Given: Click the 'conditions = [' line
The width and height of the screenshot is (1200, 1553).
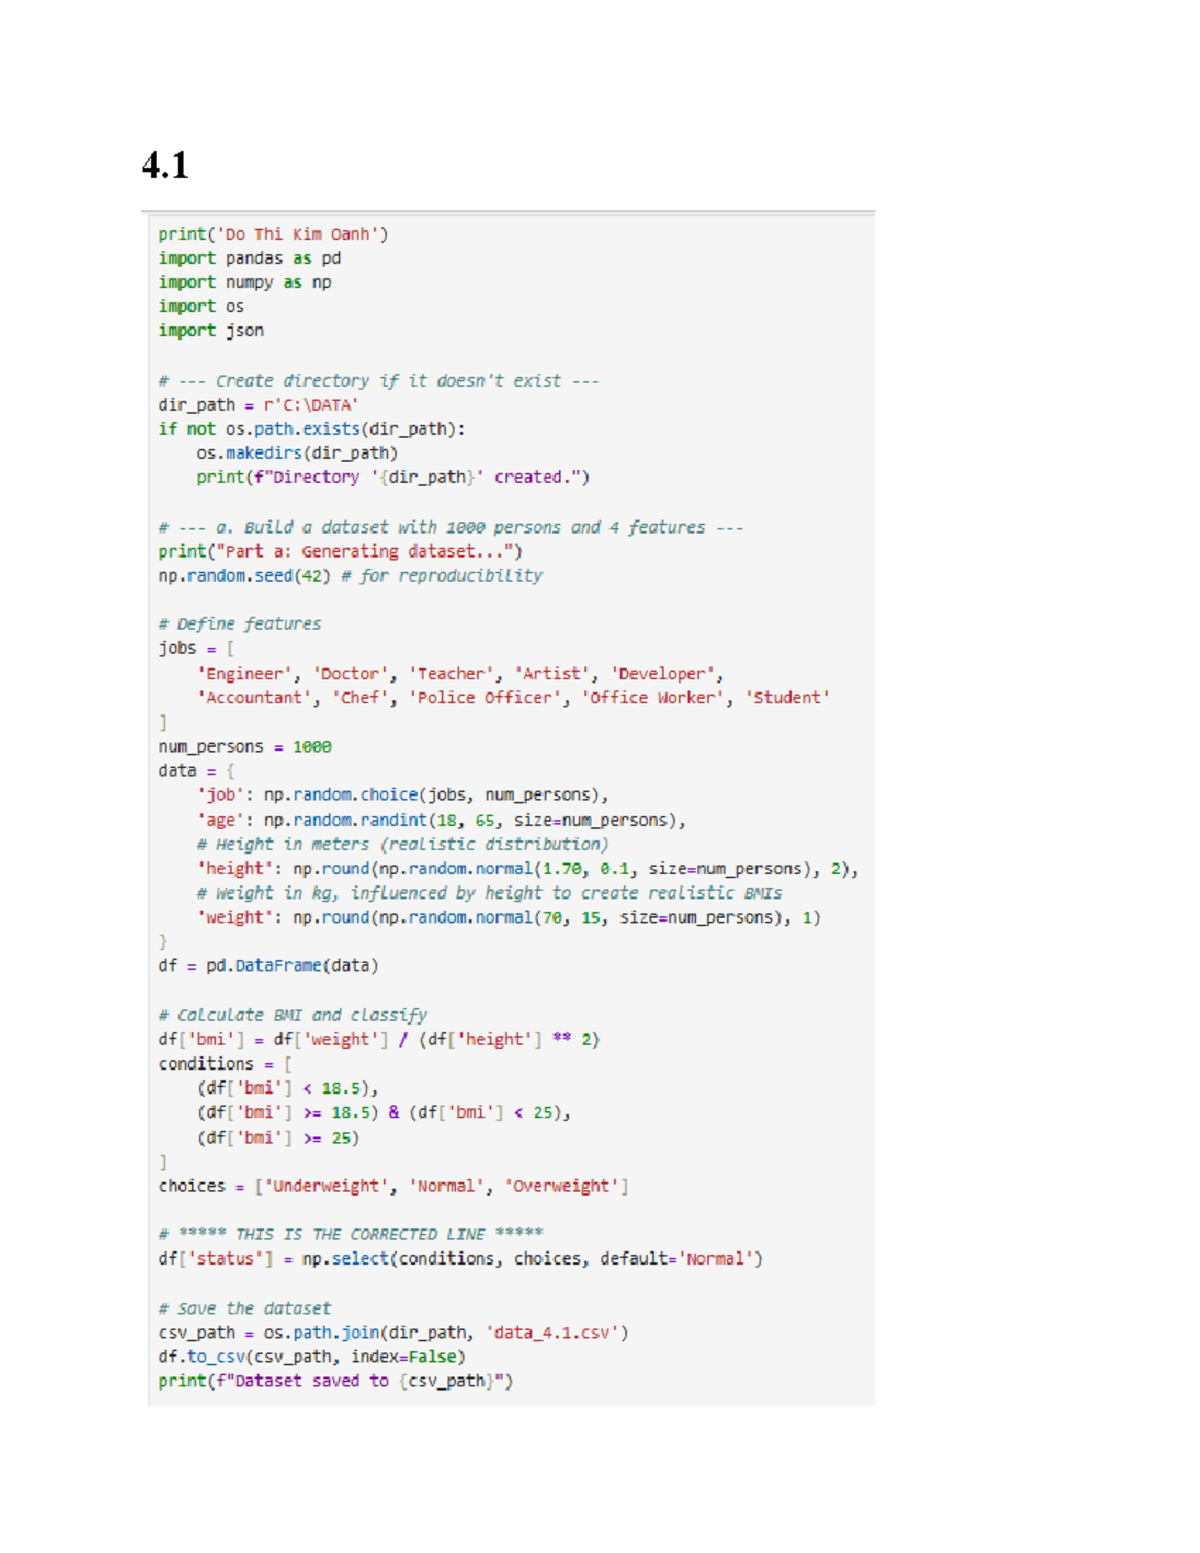Looking at the screenshot, I should click(225, 1064).
